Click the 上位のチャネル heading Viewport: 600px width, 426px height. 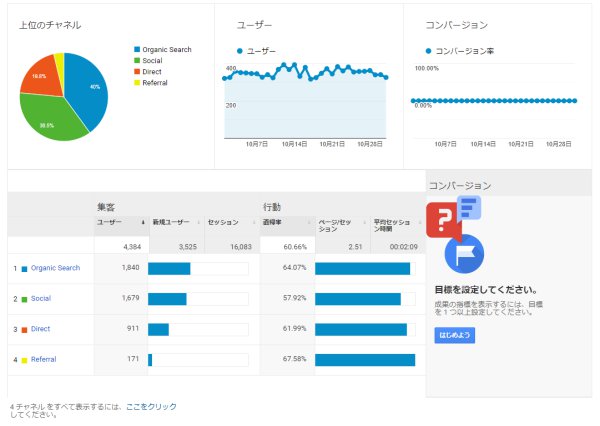[50, 25]
